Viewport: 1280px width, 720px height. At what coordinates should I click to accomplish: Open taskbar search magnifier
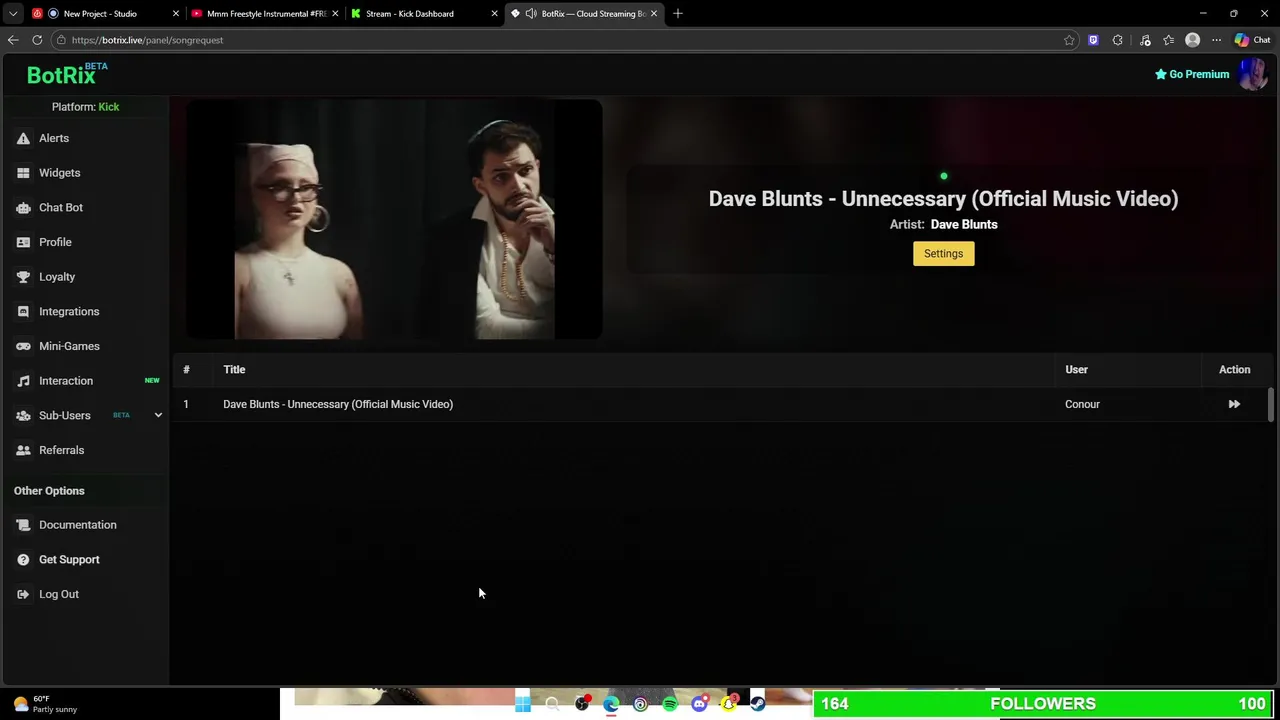click(552, 704)
